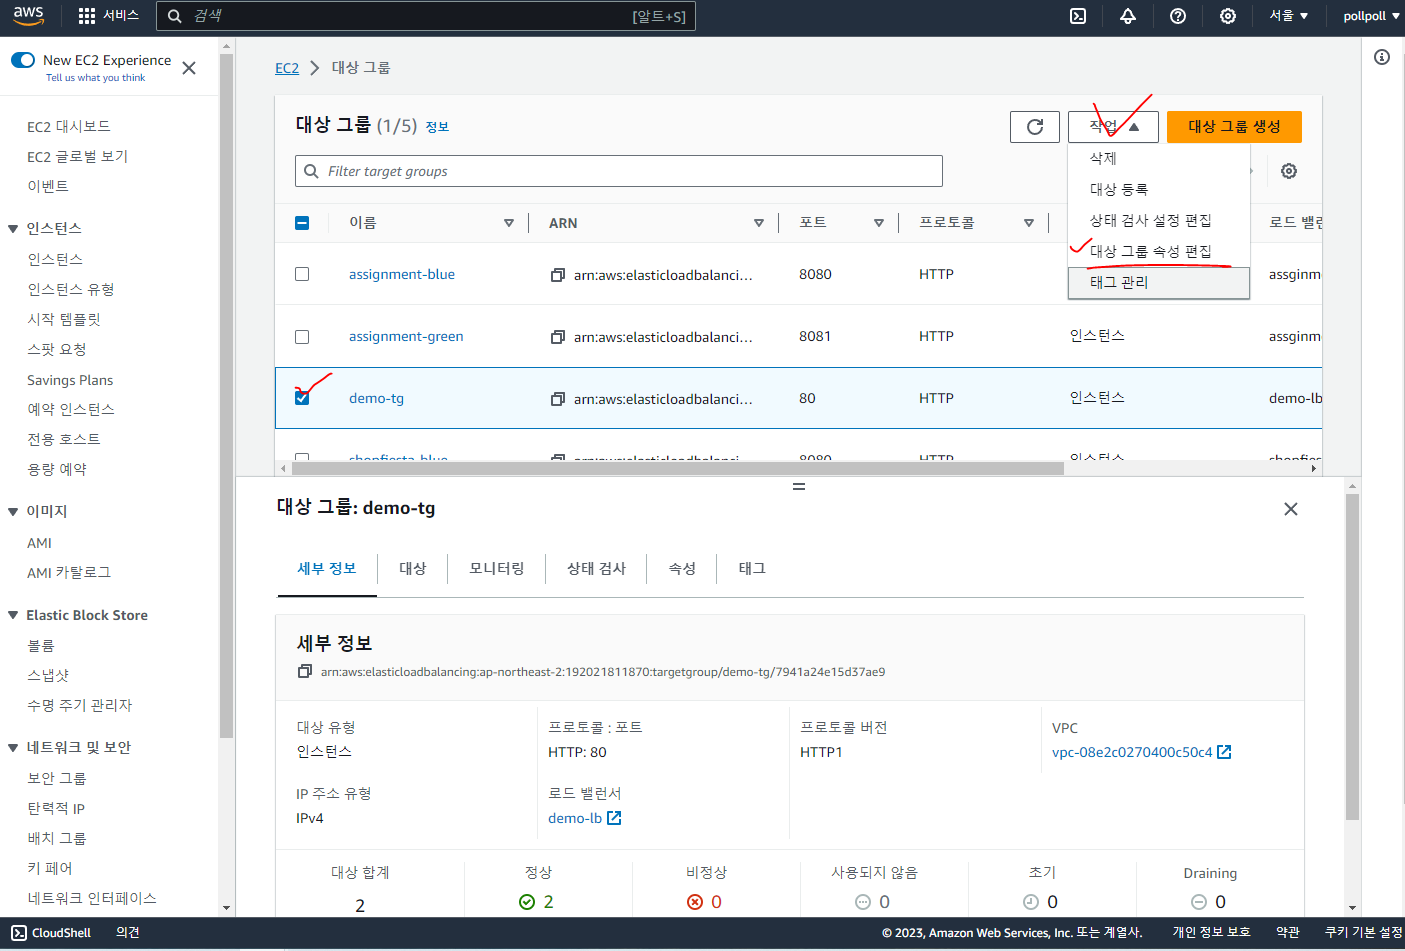The image size is (1405, 951).
Task: Collapse Elastic Block Store section
Action: 13,616
